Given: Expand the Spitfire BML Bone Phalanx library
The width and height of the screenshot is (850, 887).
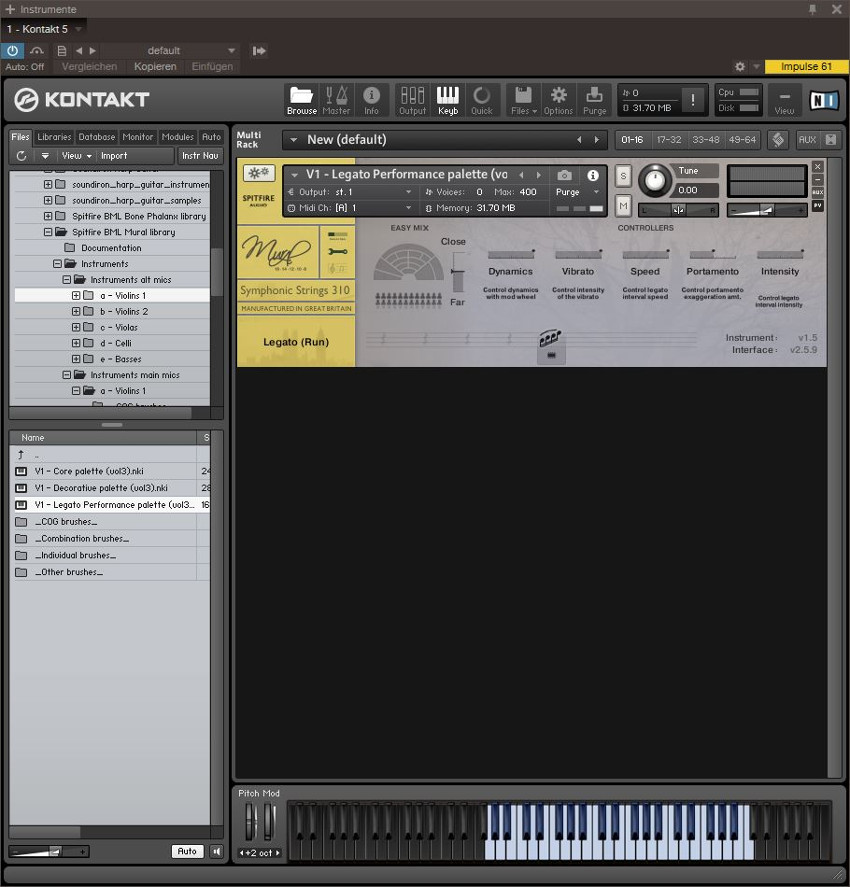Looking at the screenshot, I should tap(48, 216).
